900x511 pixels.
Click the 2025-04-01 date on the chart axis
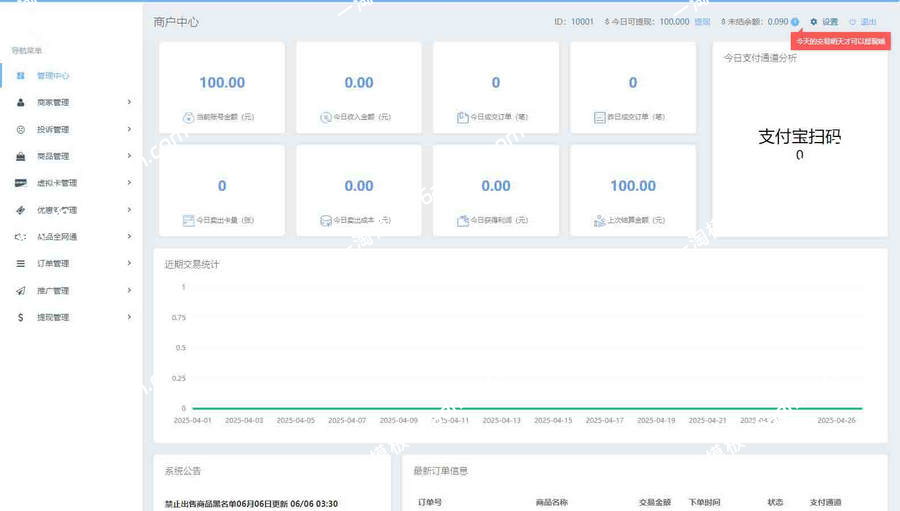[192, 421]
